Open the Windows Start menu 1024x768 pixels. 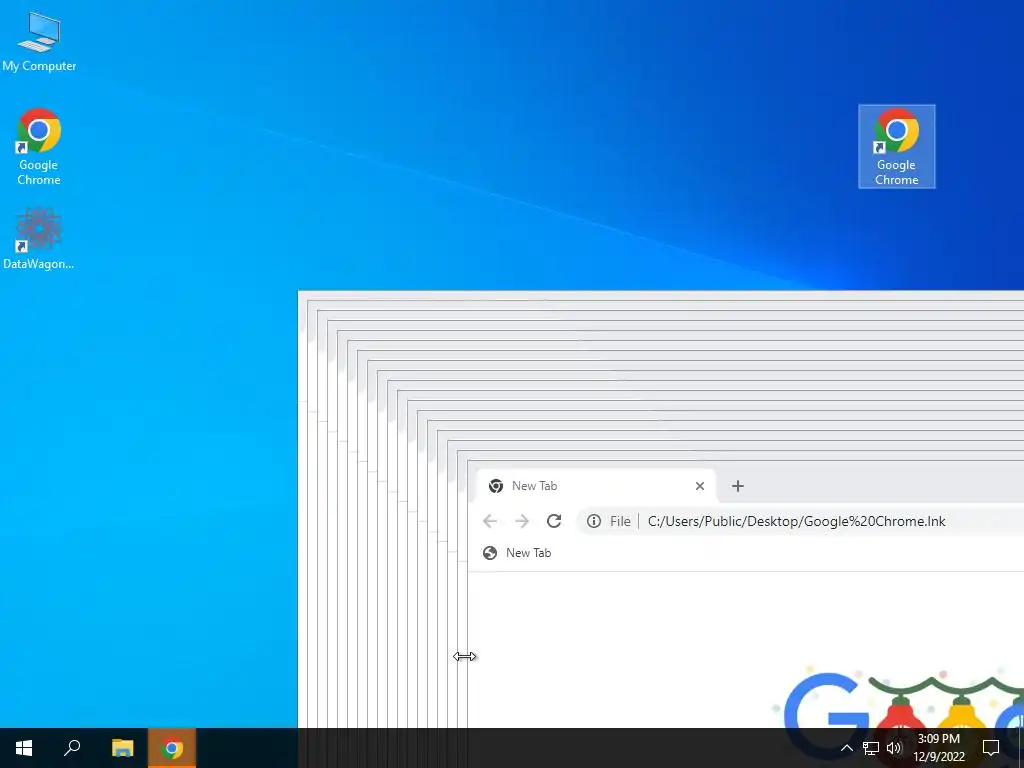(x=24, y=748)
